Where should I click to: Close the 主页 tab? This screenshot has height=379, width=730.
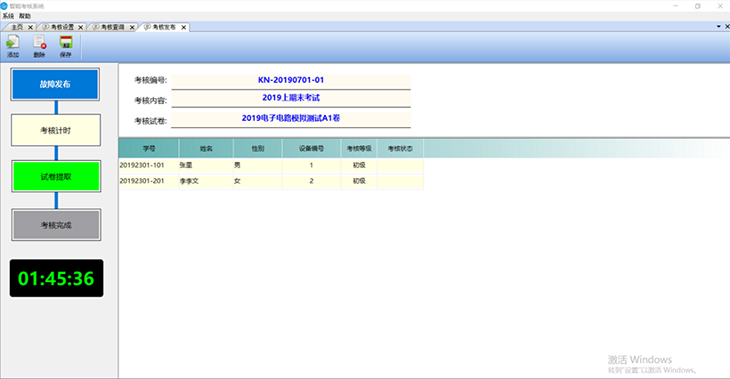point(31,27)
